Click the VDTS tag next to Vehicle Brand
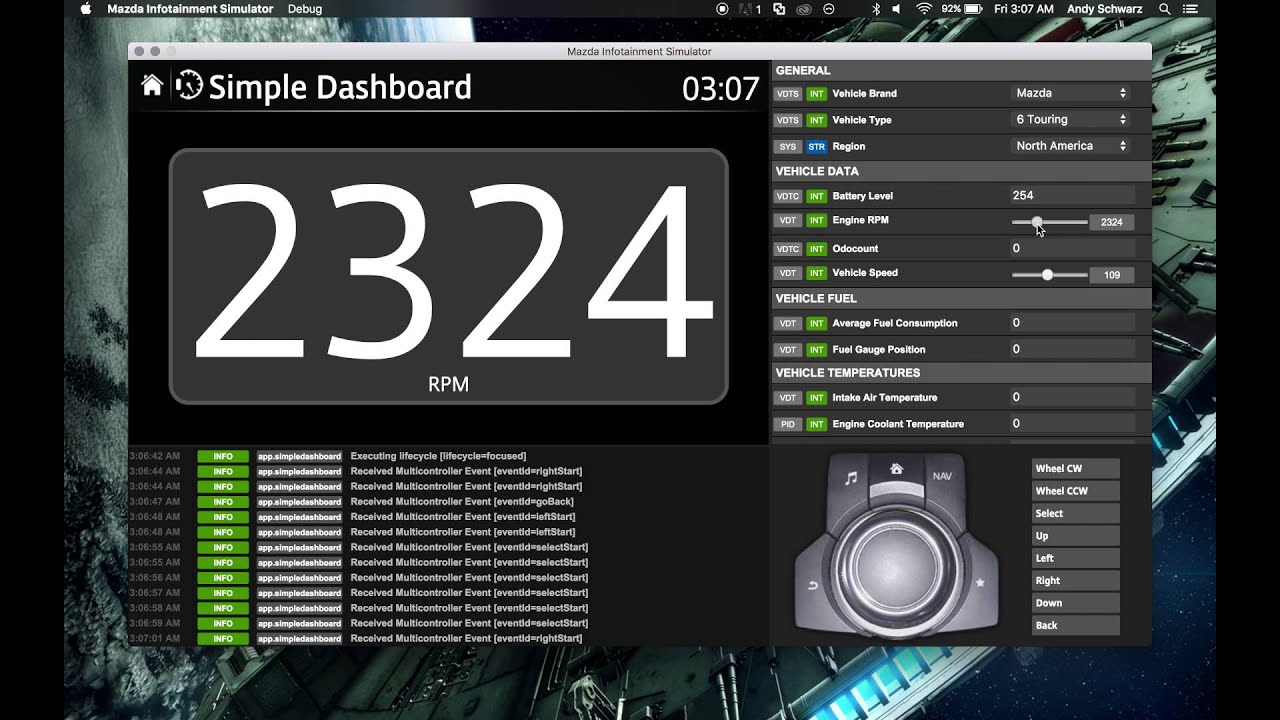Viewport: 1280px width, 720px height. pyautogui.click(x=788, y=94)
